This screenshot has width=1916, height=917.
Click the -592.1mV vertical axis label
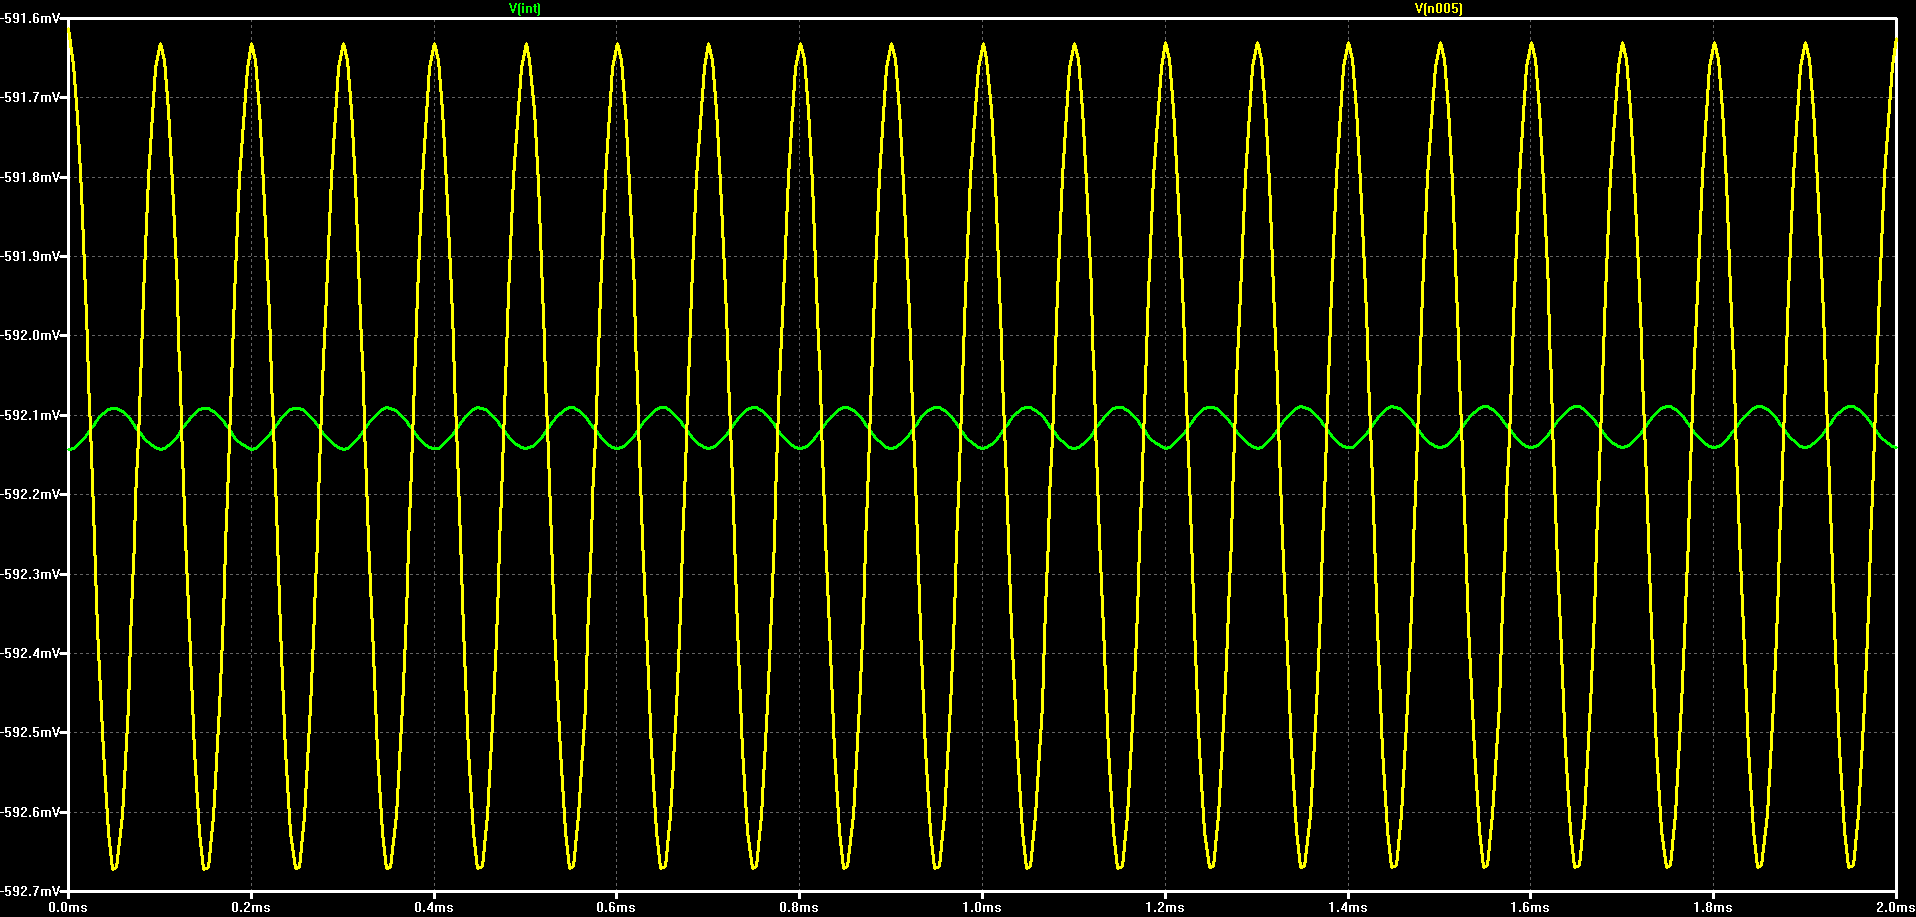pyautogui.click(x=30, y=416)
